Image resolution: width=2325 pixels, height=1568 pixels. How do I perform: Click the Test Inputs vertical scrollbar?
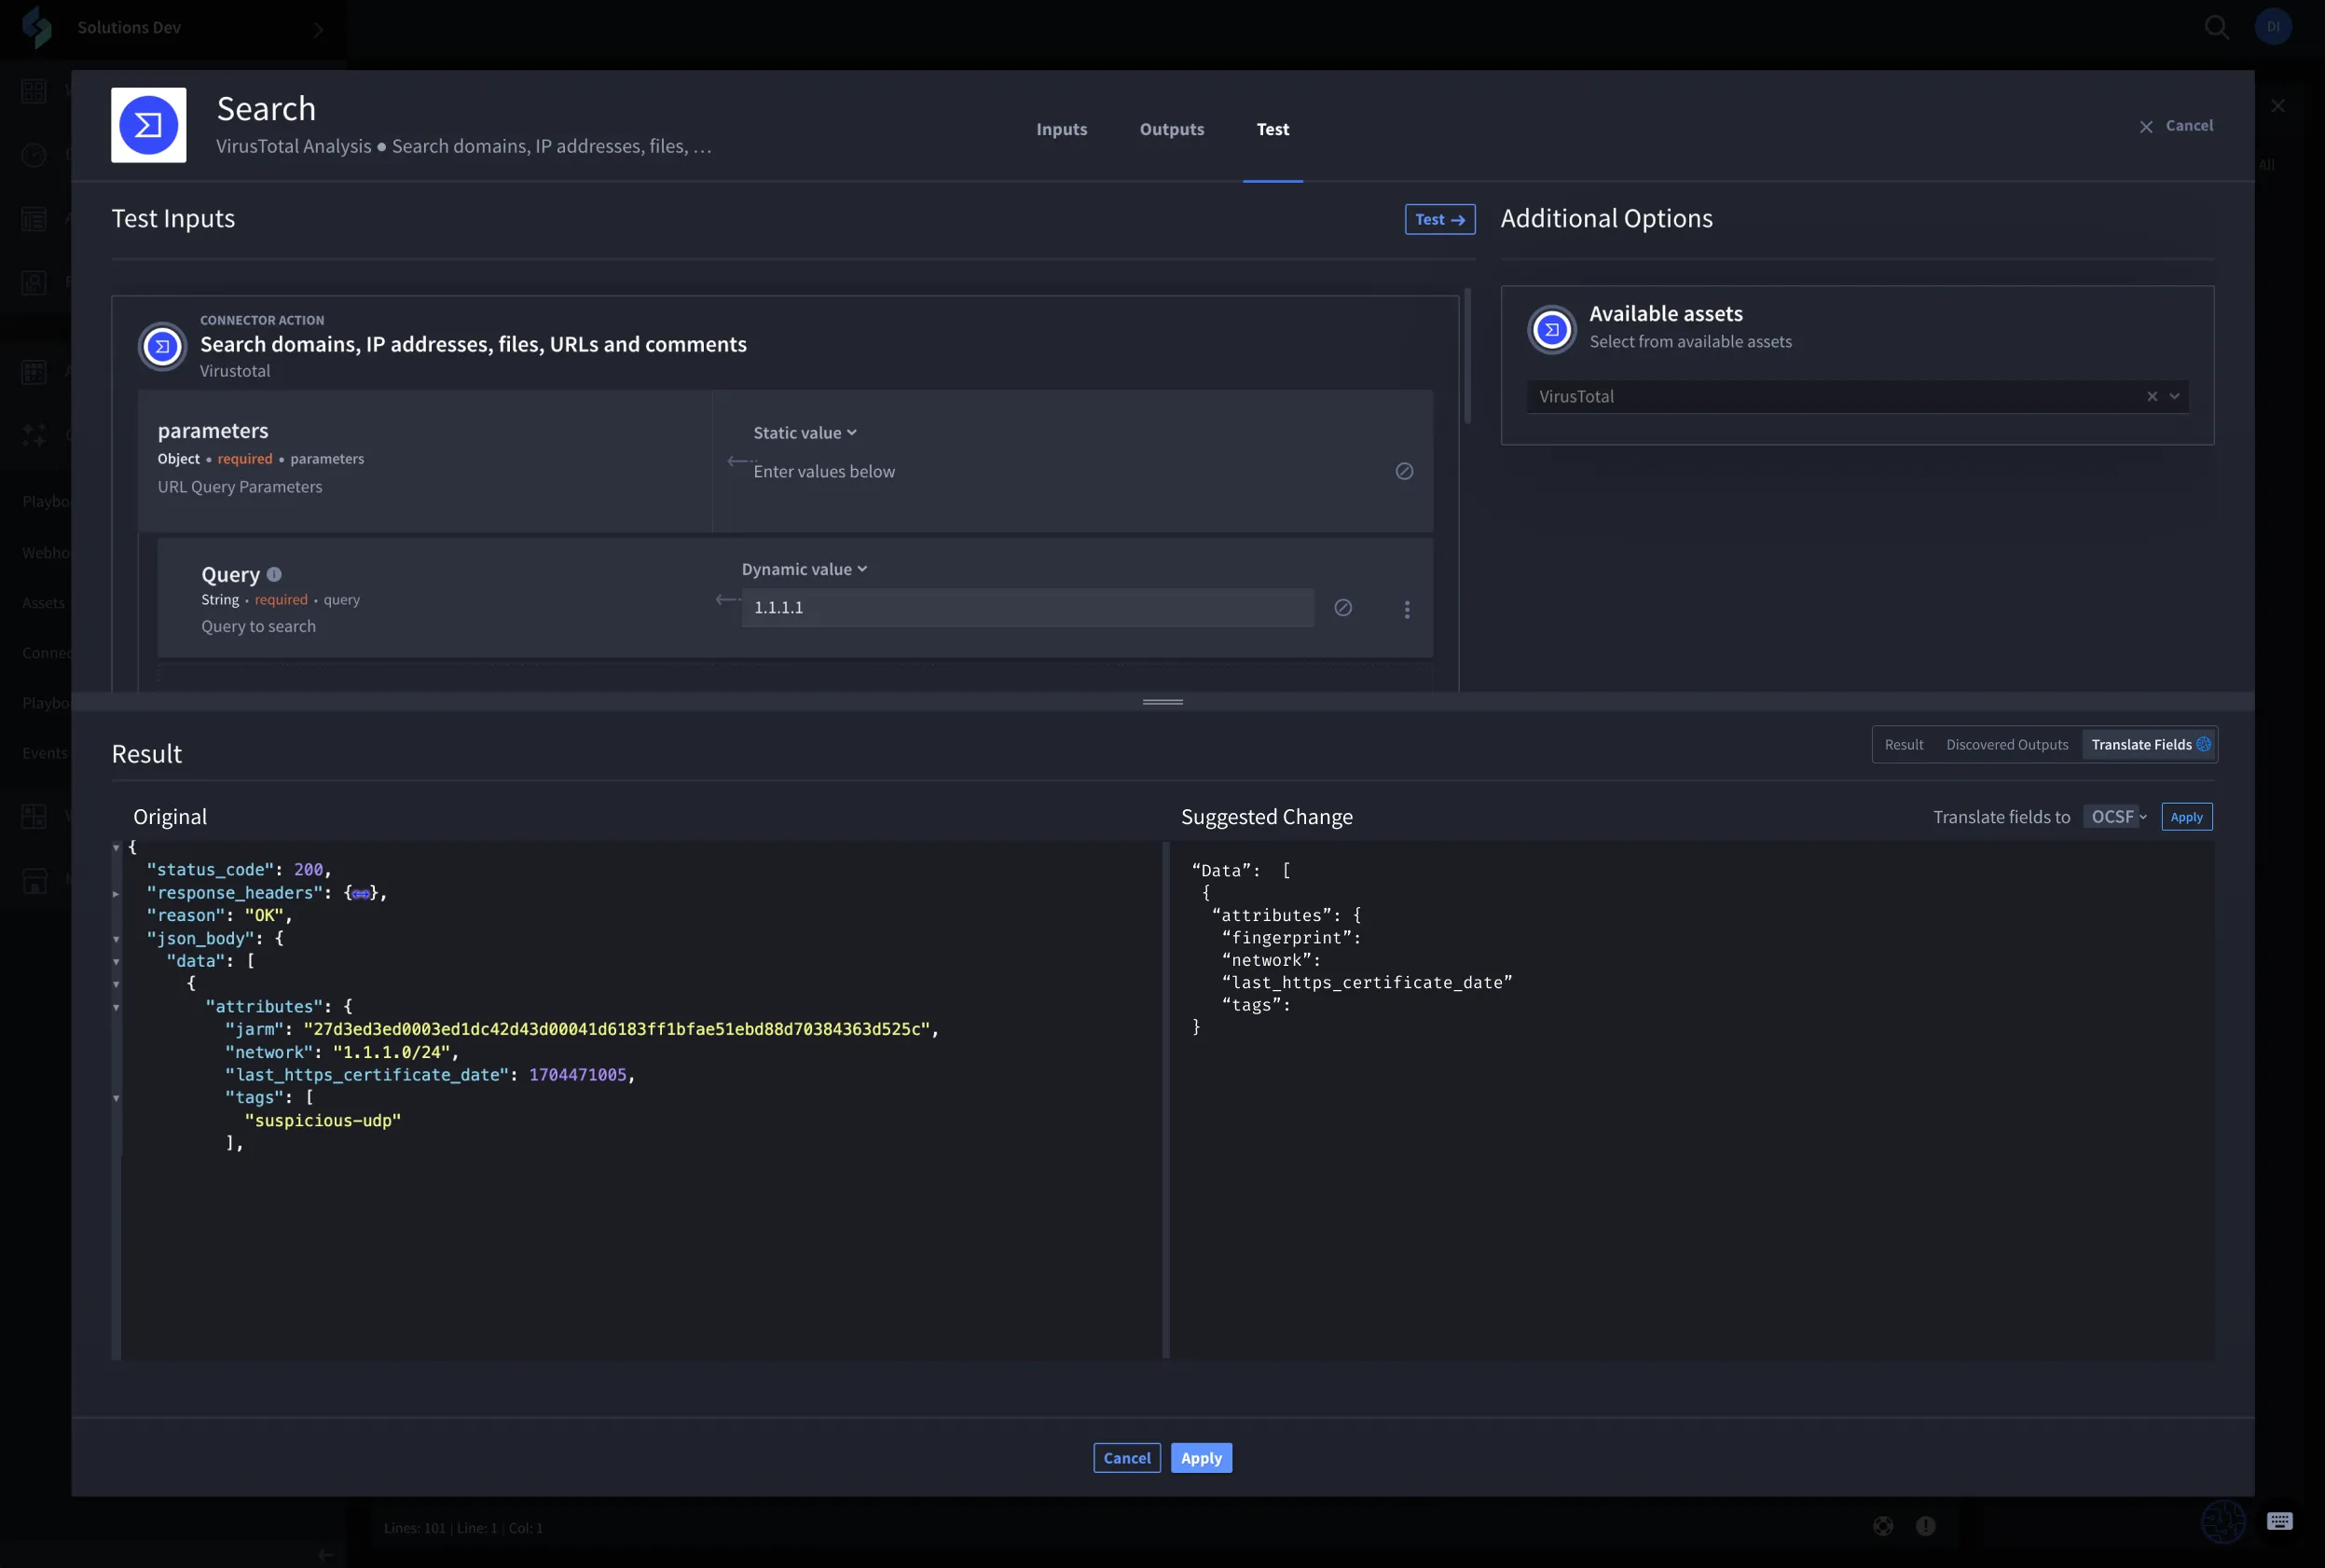[x=1467, y=355]
